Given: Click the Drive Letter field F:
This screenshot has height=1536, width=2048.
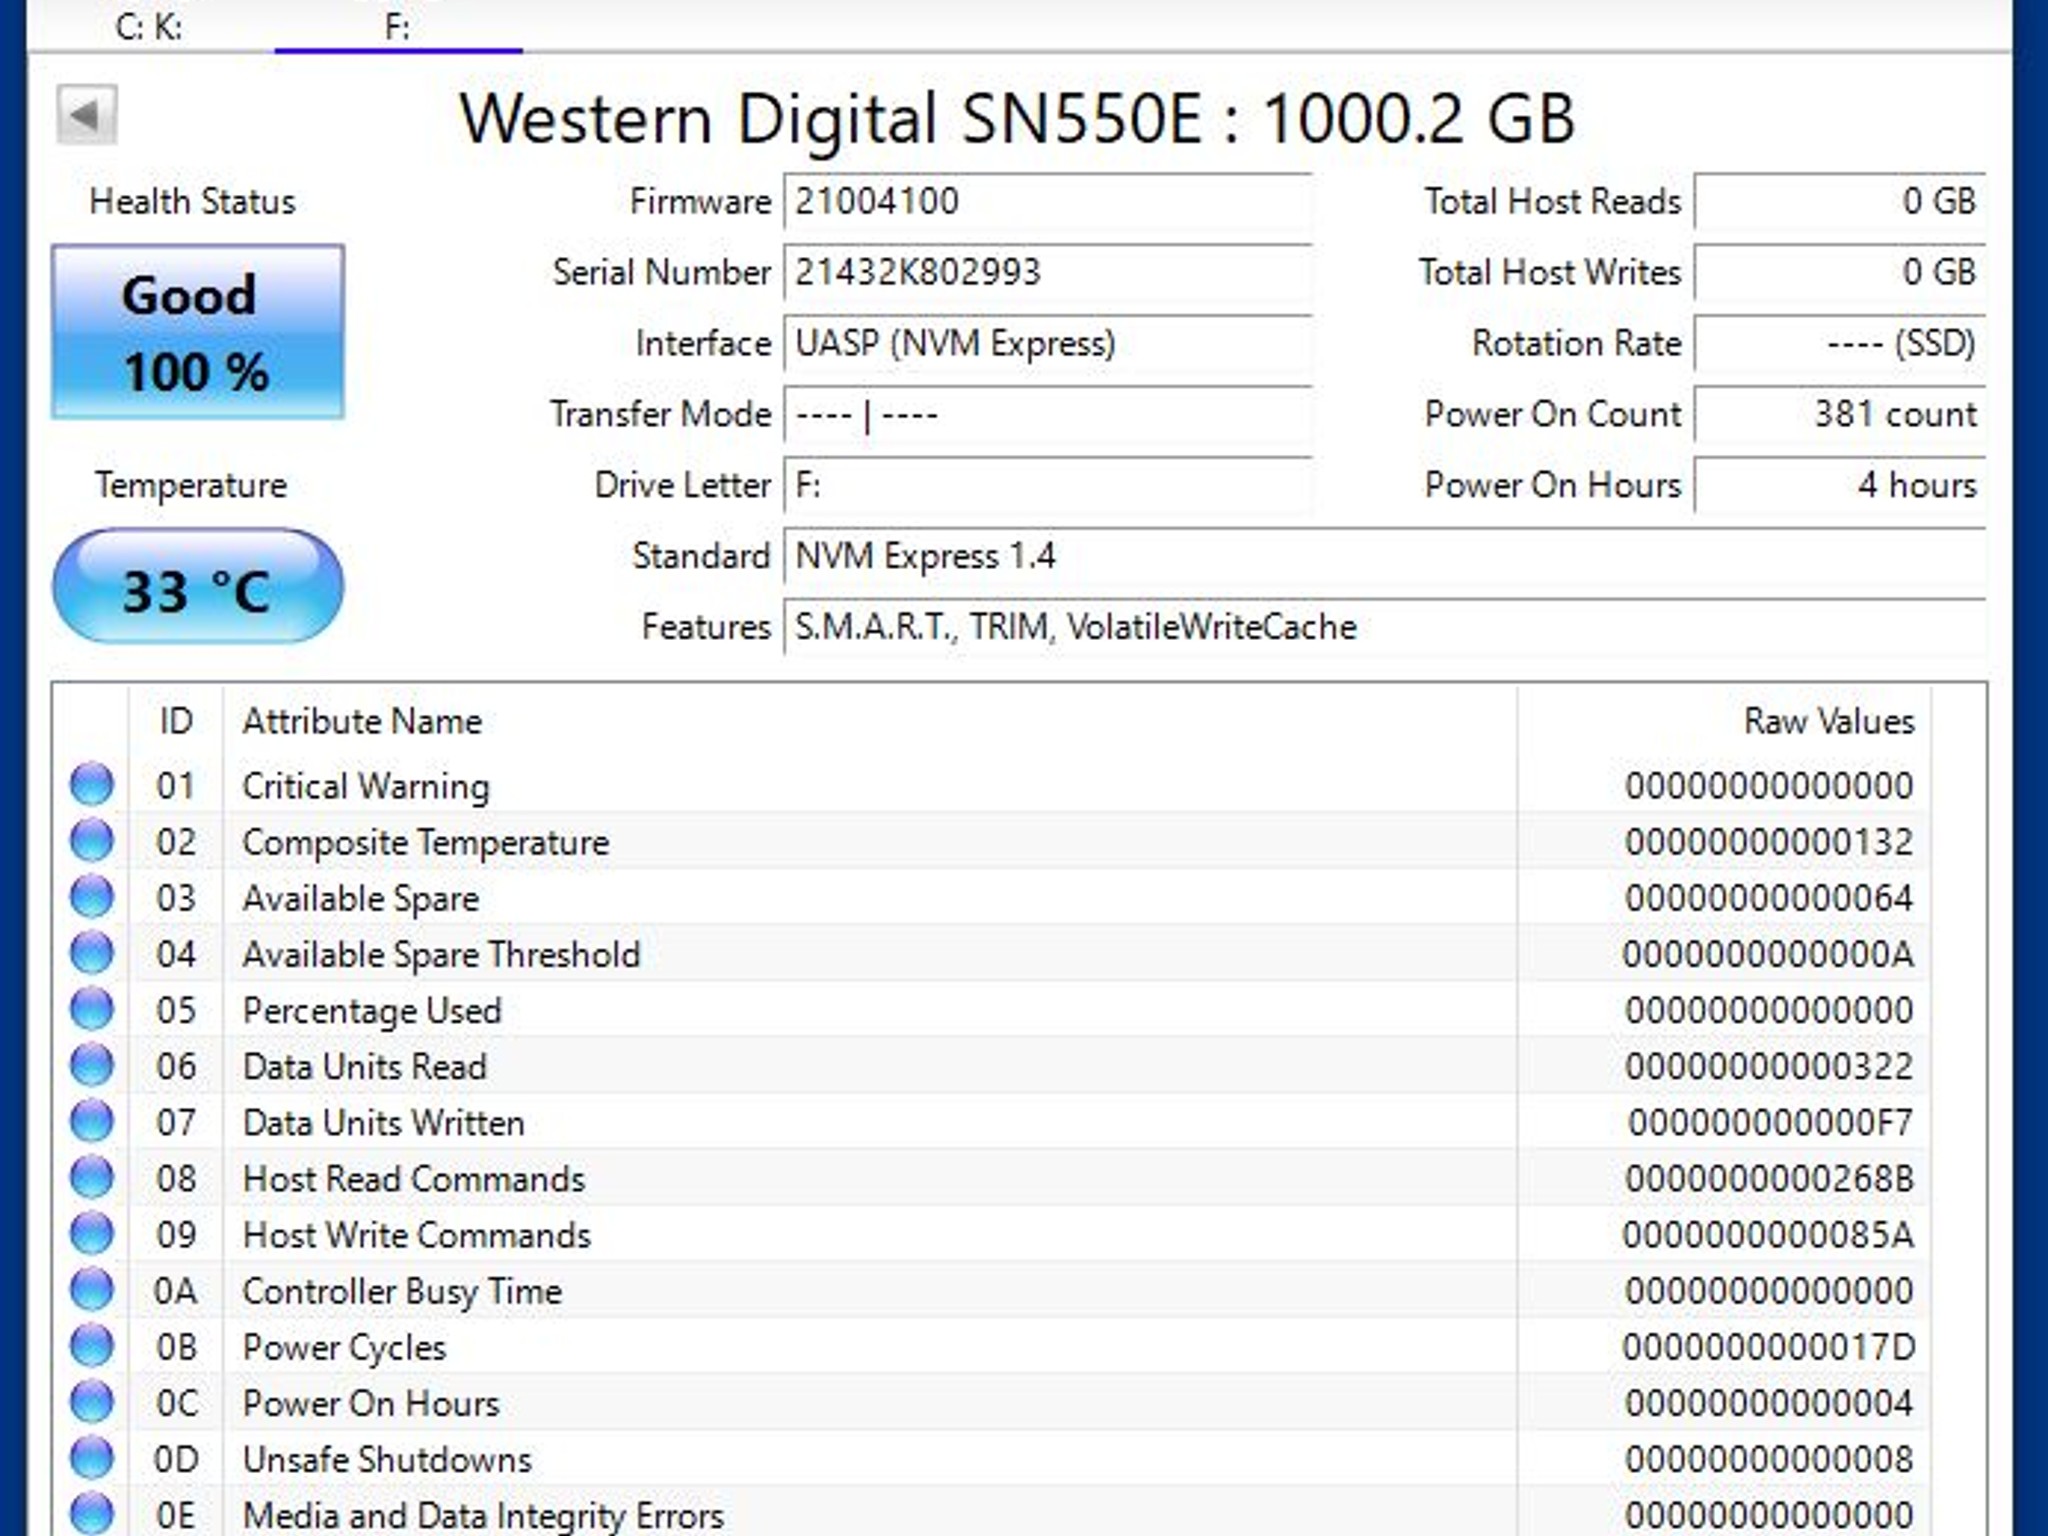Looking at the screenshot, I should (1048, 486).
